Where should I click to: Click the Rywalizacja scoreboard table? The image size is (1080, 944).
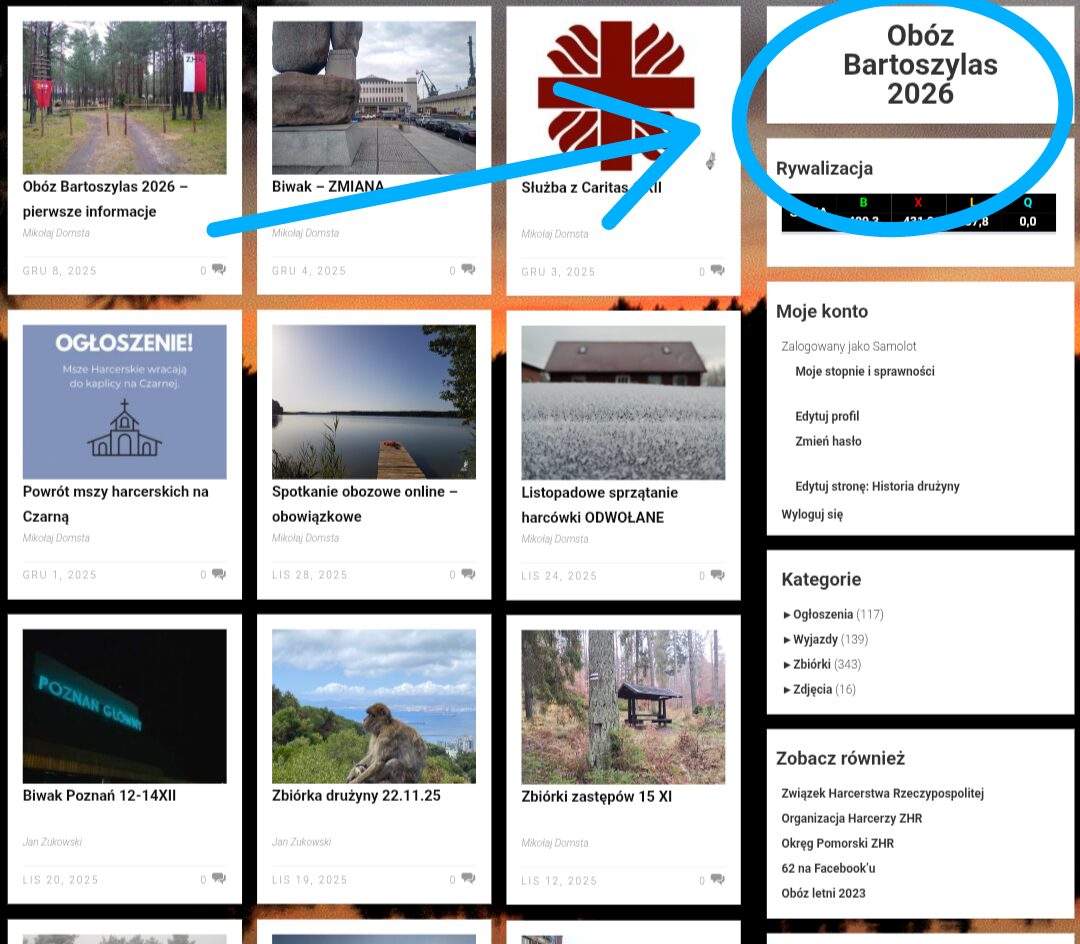(918, 213)
